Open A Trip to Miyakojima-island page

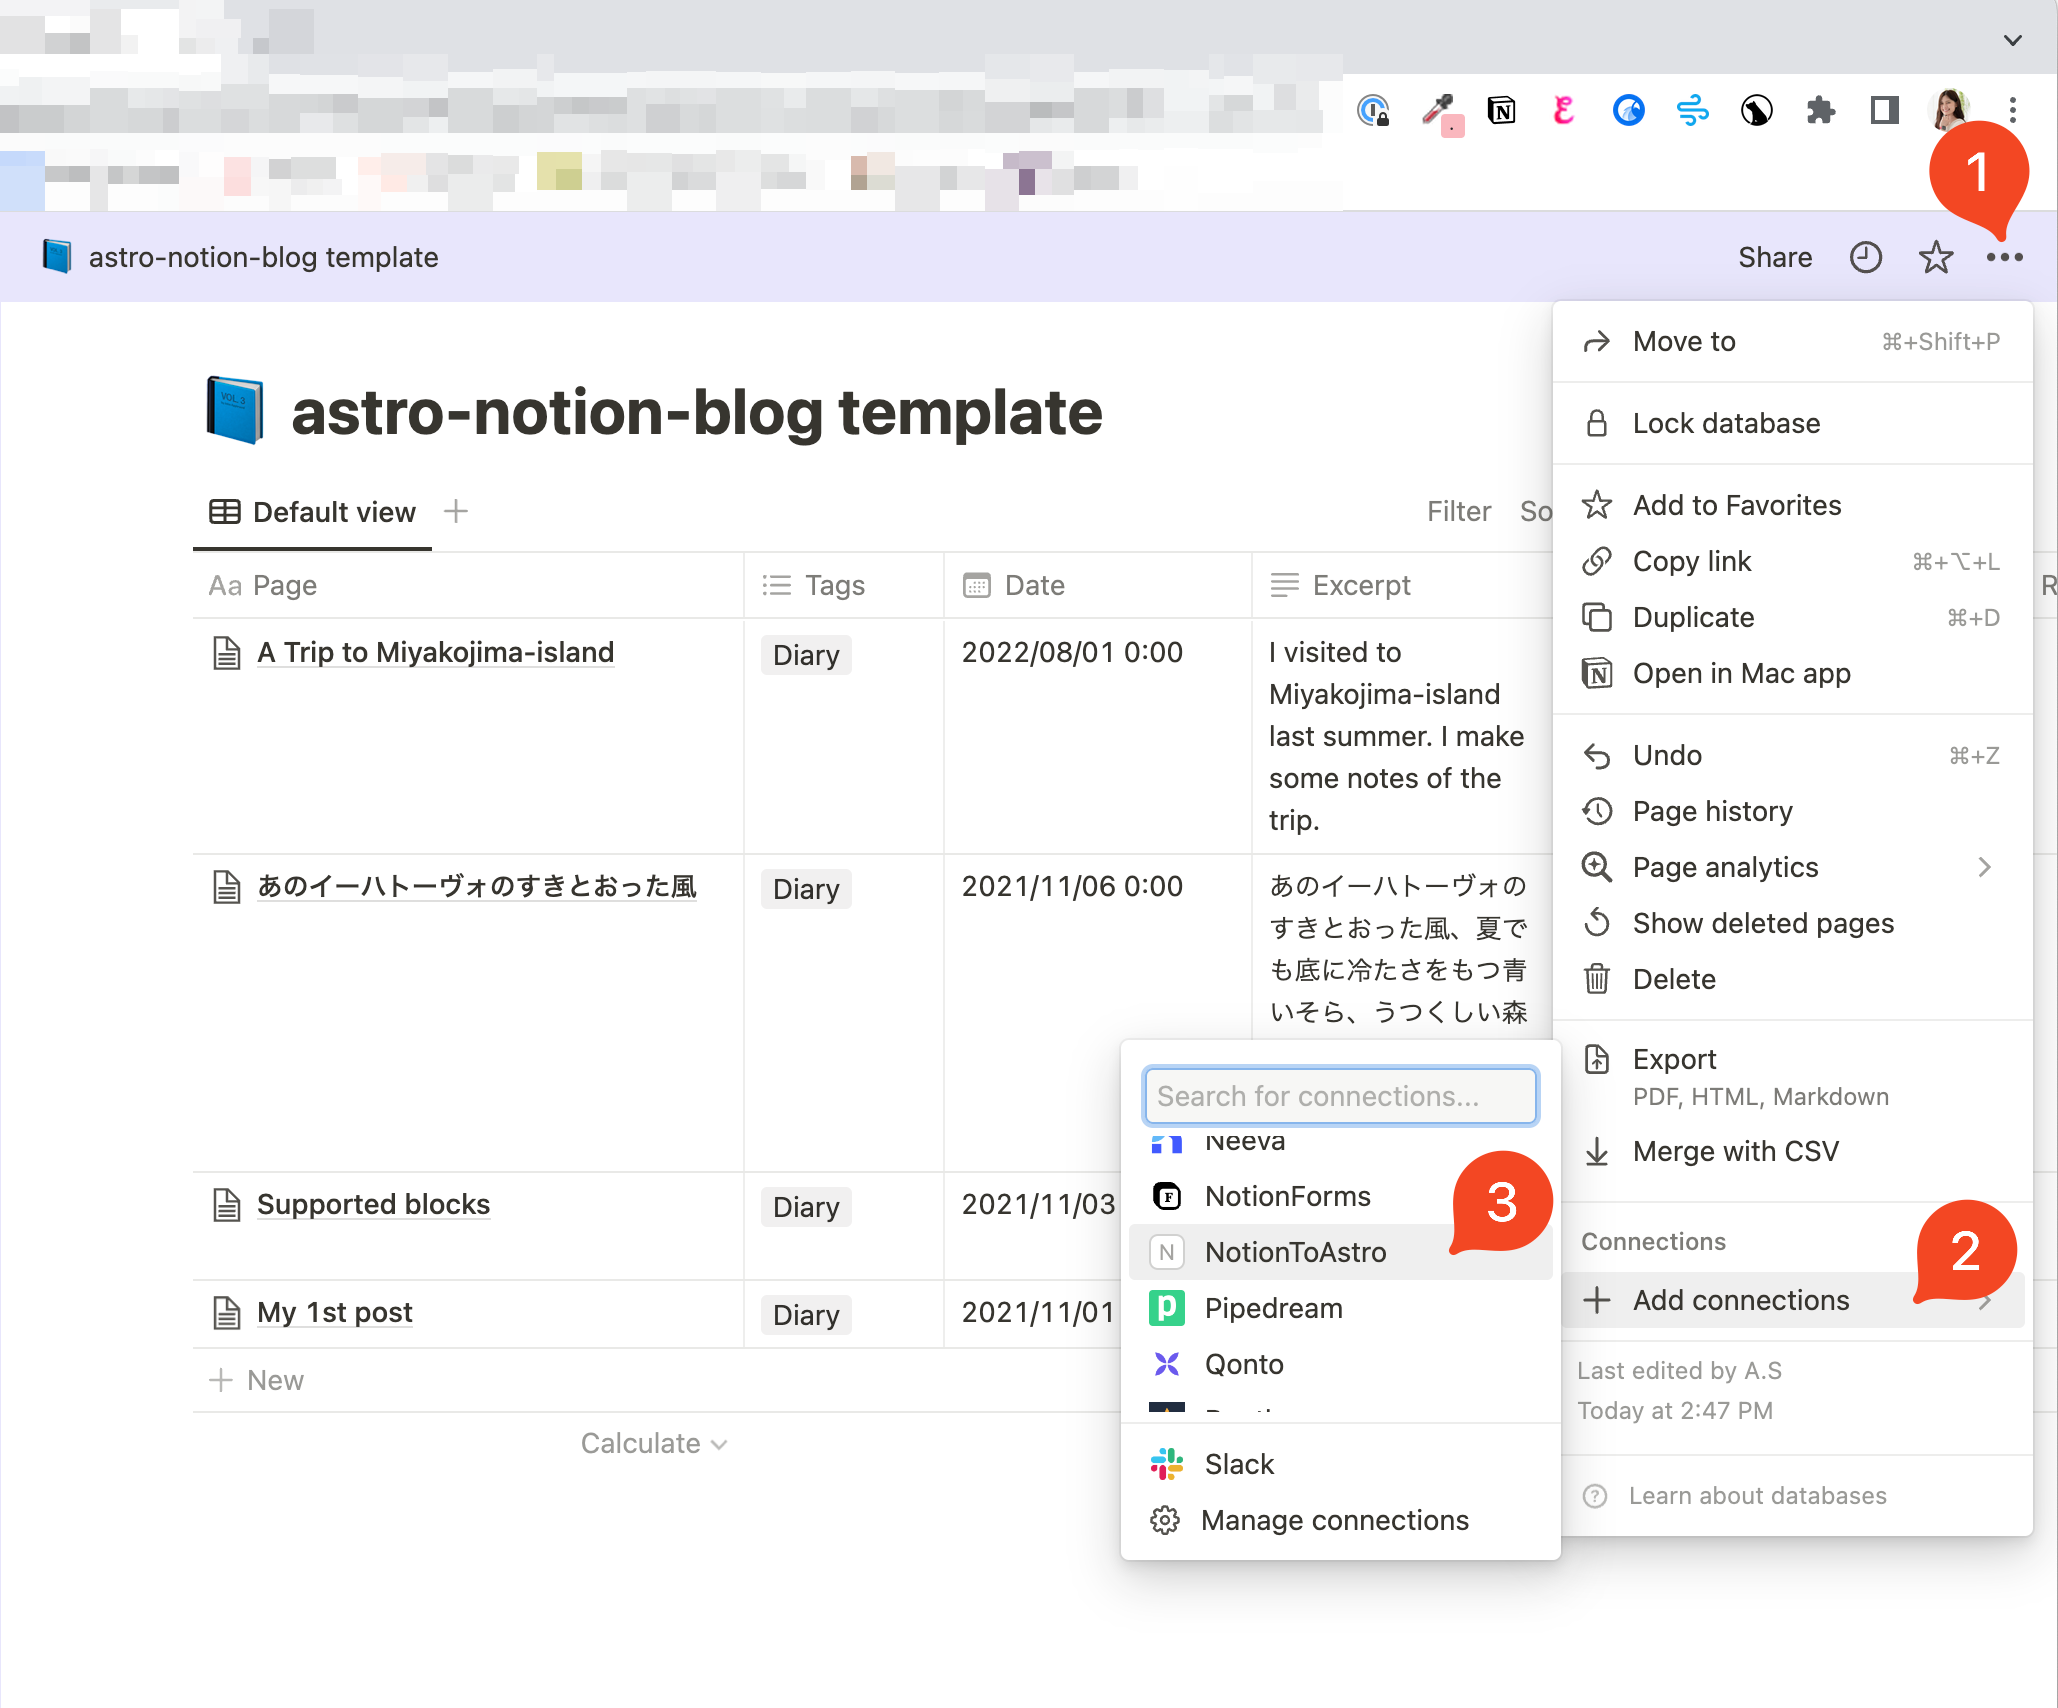tap(435, 652)
